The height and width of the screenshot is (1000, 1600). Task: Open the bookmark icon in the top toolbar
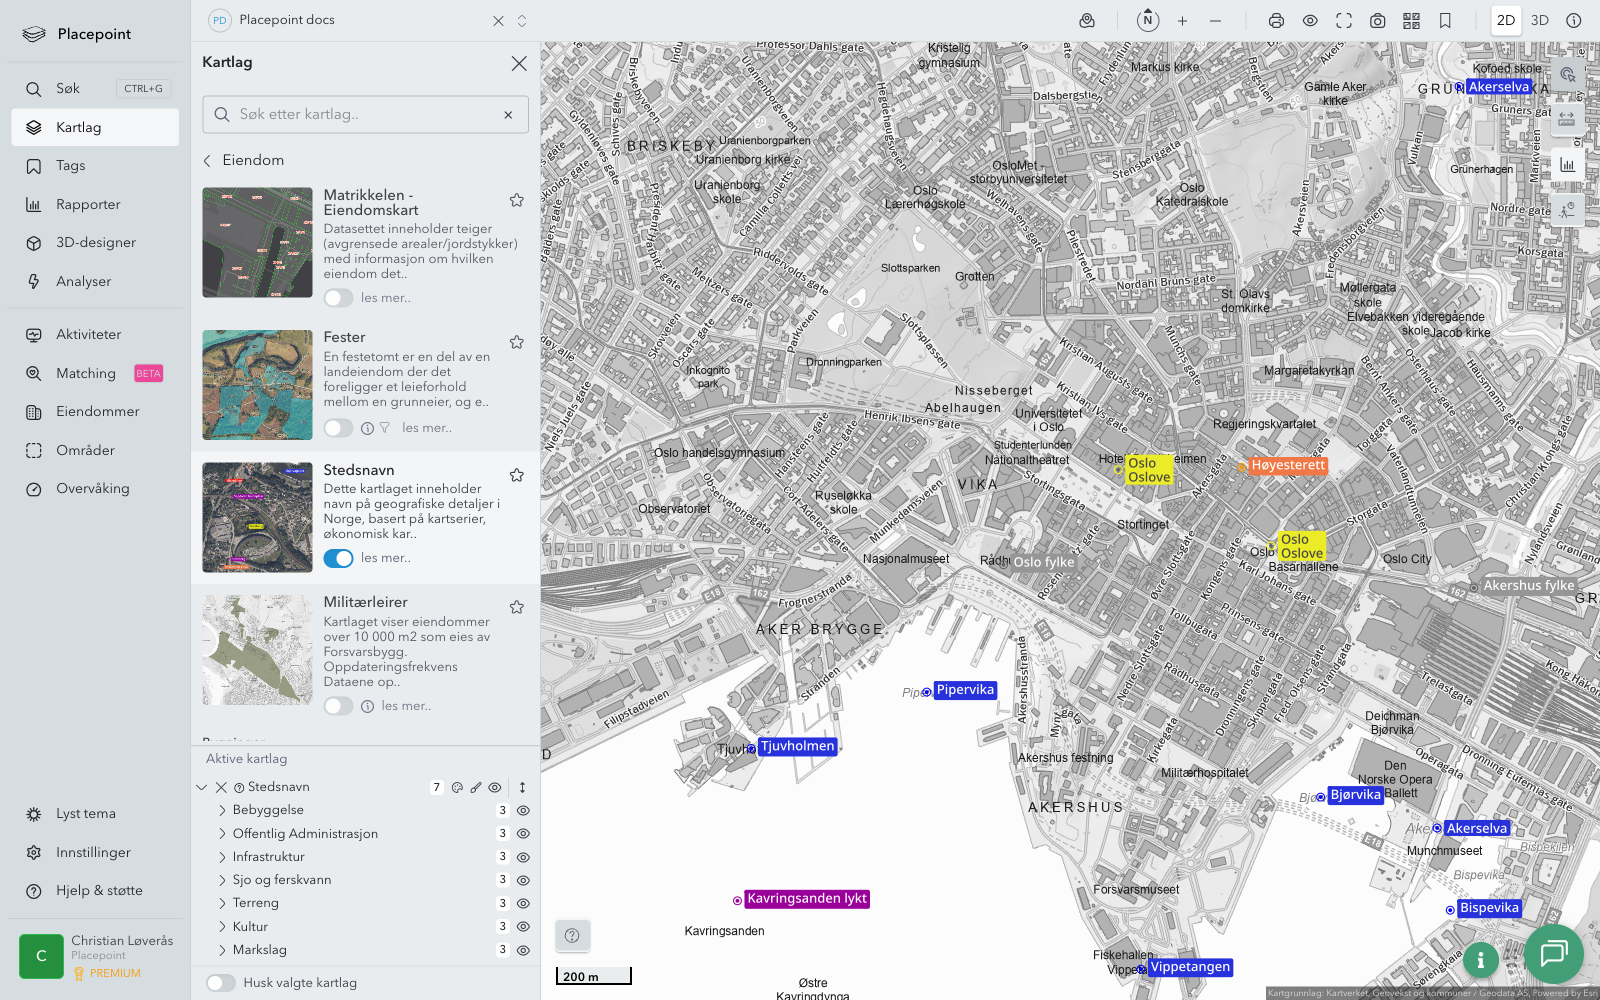(x=1445, y=20)
